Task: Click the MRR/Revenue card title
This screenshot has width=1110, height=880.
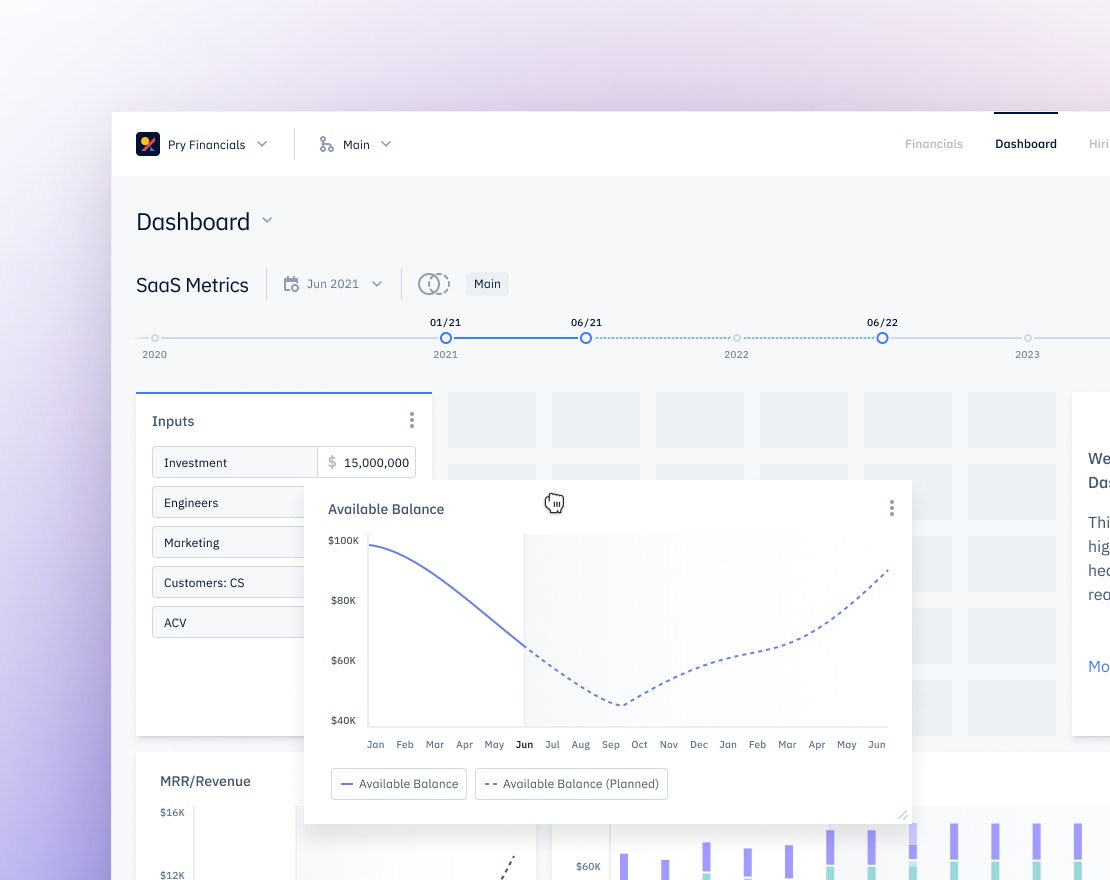Action: coord(205,781)
